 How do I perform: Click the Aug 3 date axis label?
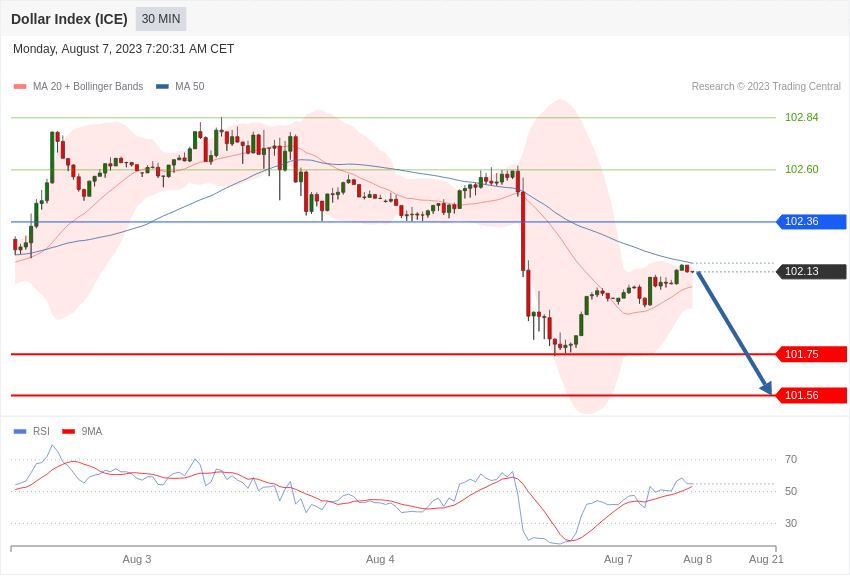tap(137, 559)
